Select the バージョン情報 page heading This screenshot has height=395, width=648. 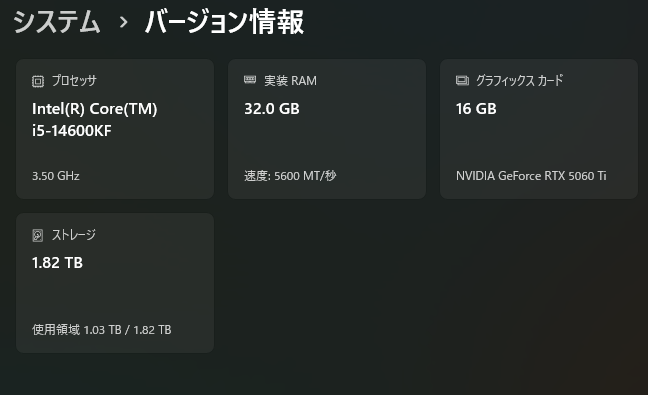click(x=225, y=22)
